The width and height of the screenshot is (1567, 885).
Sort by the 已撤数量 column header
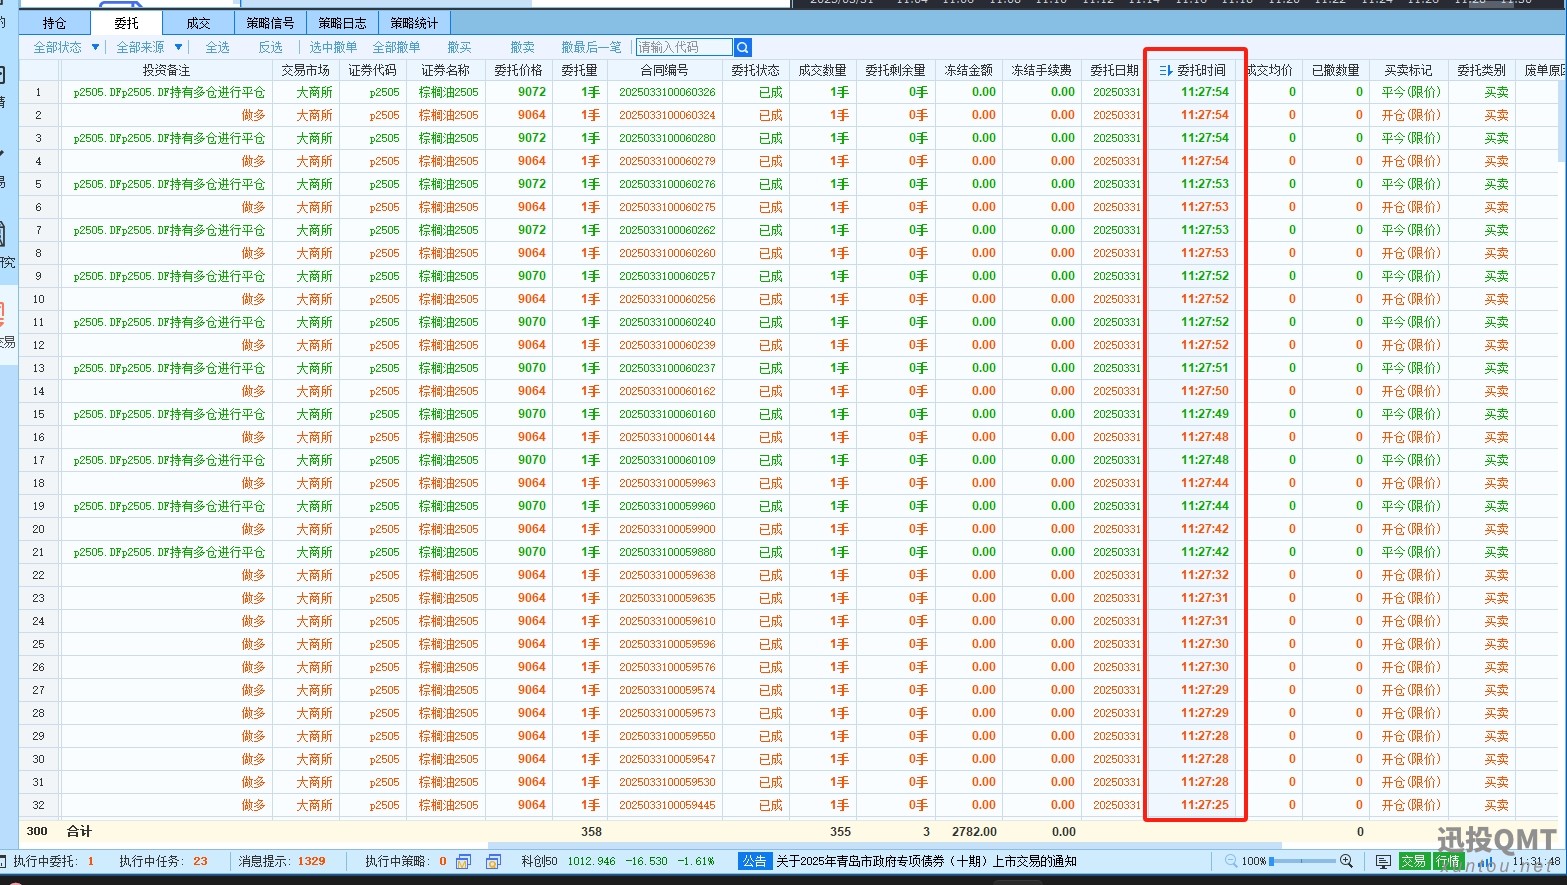[x=1335, y=70]
